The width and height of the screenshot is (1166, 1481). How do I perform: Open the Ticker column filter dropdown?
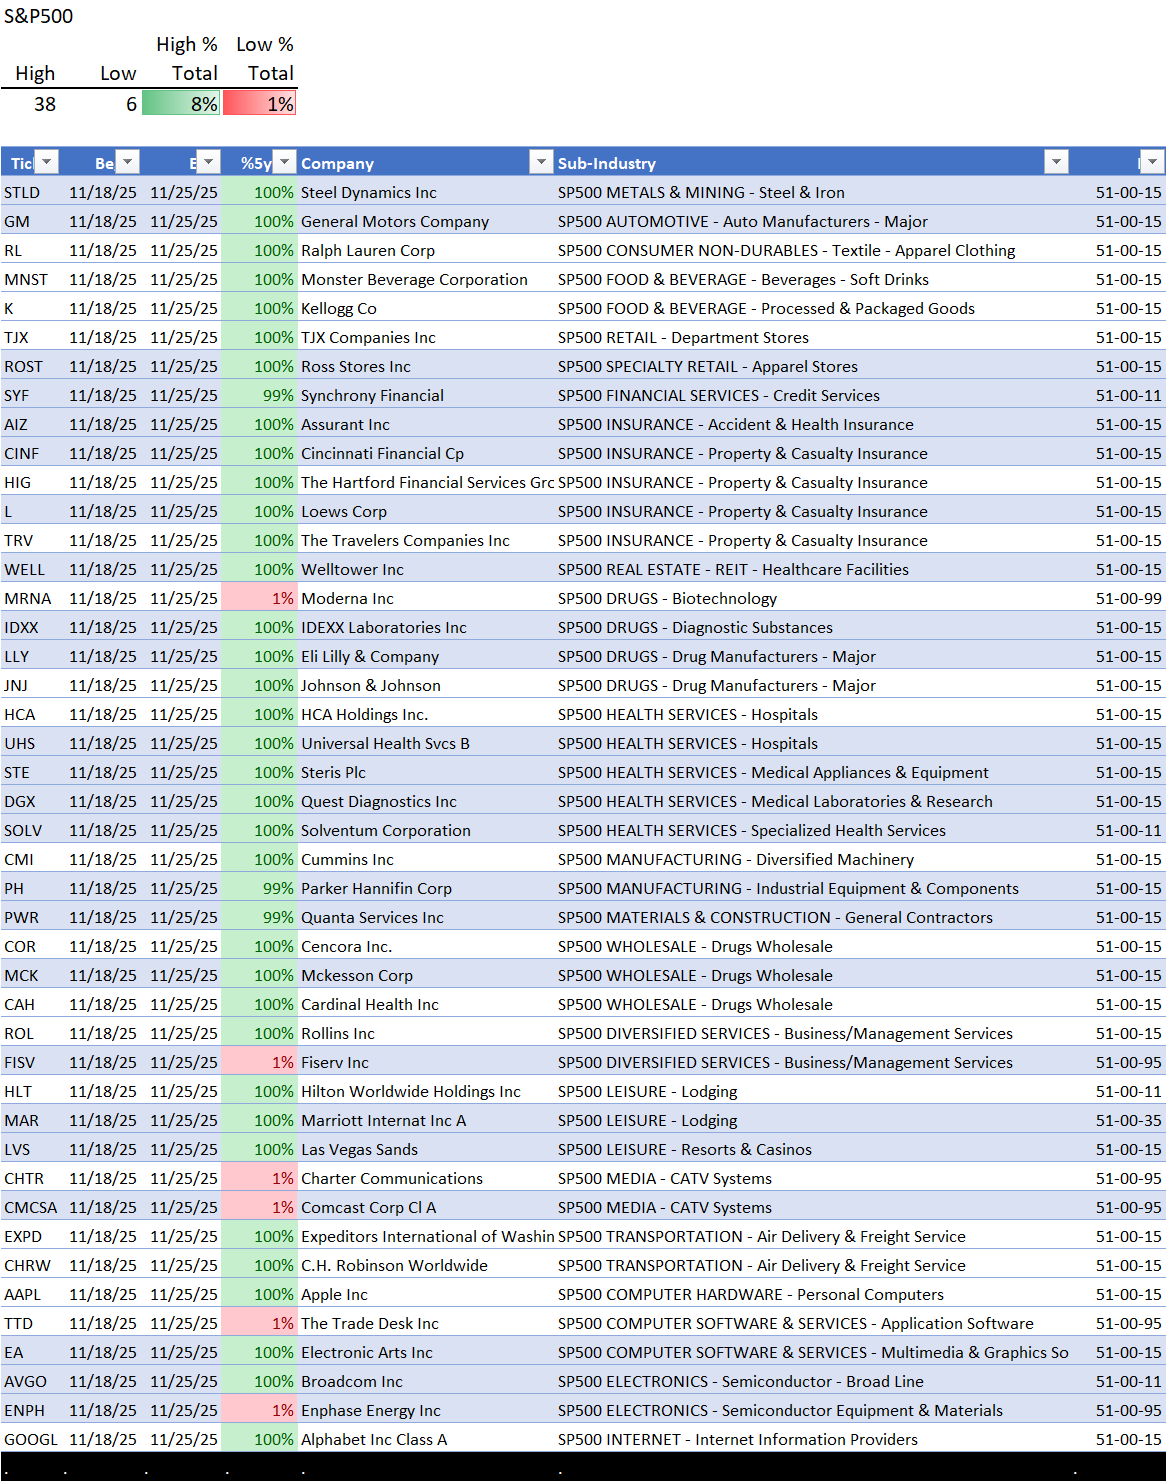[47, 162]
